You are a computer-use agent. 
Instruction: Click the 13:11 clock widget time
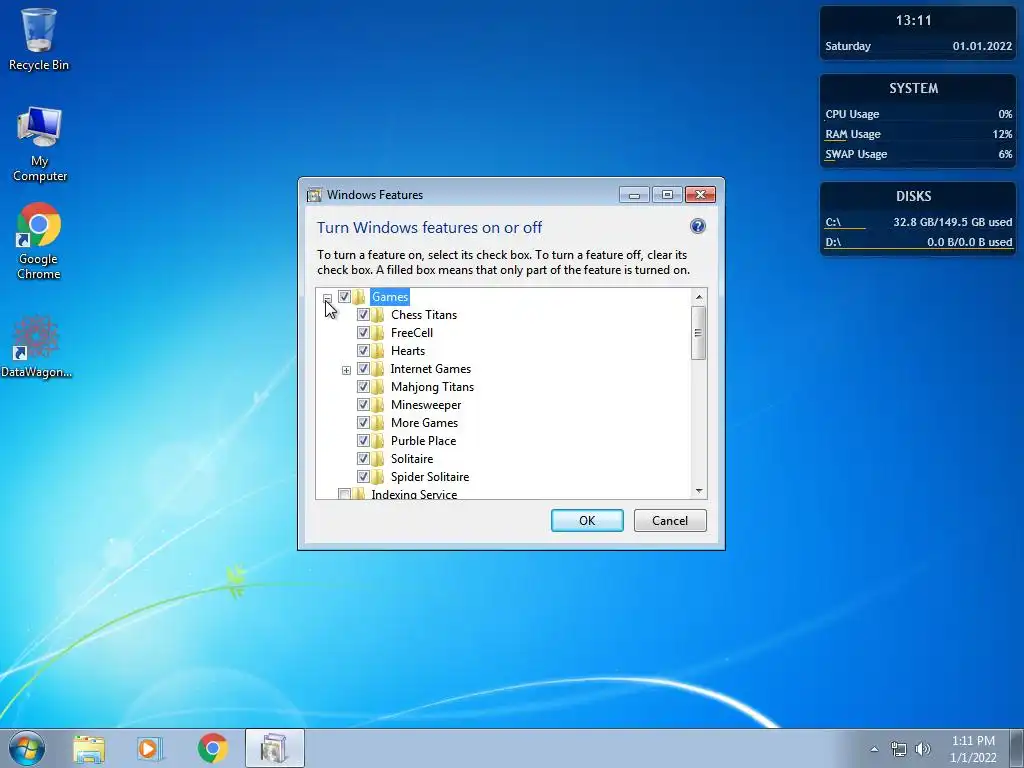tap(913, 20)
